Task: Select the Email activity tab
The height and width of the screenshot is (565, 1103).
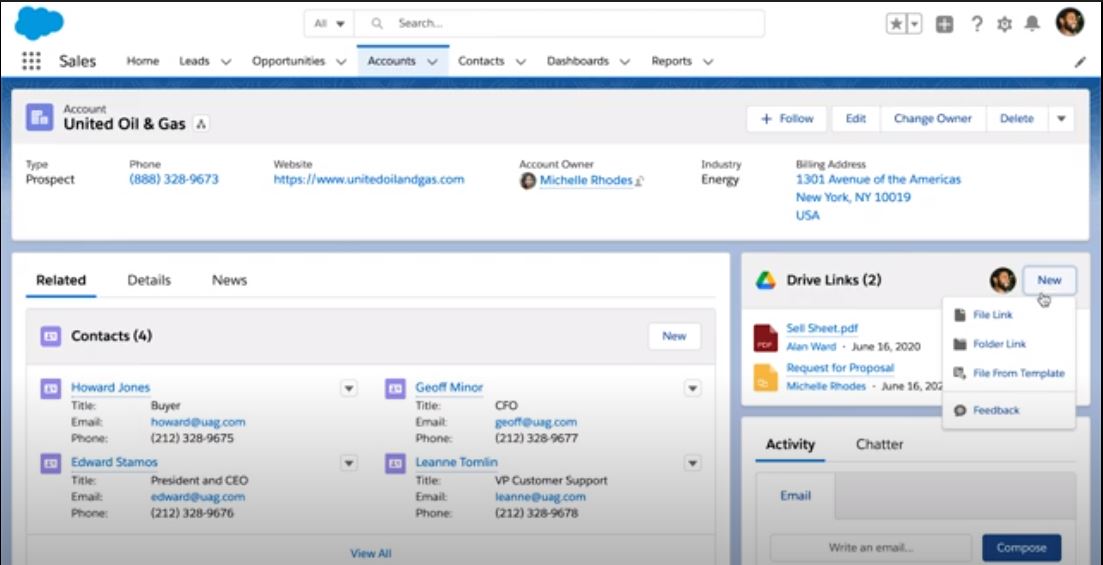Action: point(796,496)
